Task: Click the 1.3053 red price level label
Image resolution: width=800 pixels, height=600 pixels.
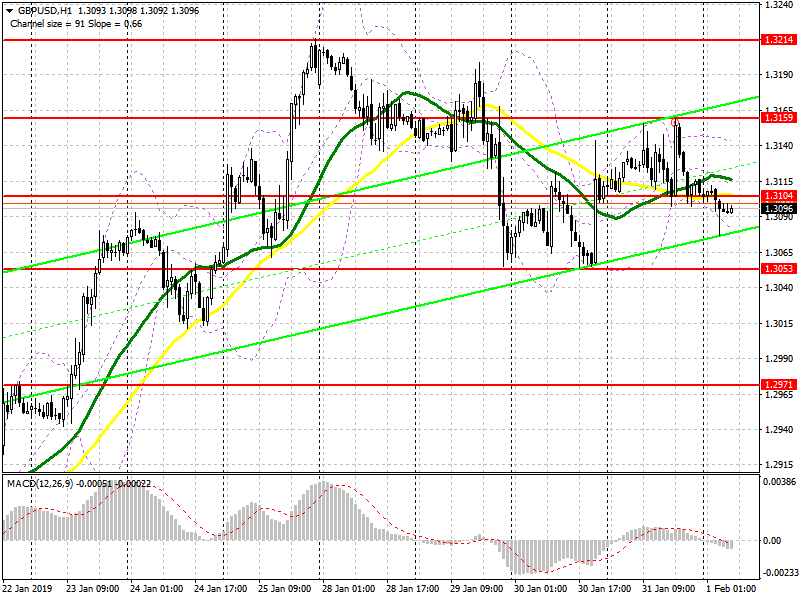Action: click(778, 269)
